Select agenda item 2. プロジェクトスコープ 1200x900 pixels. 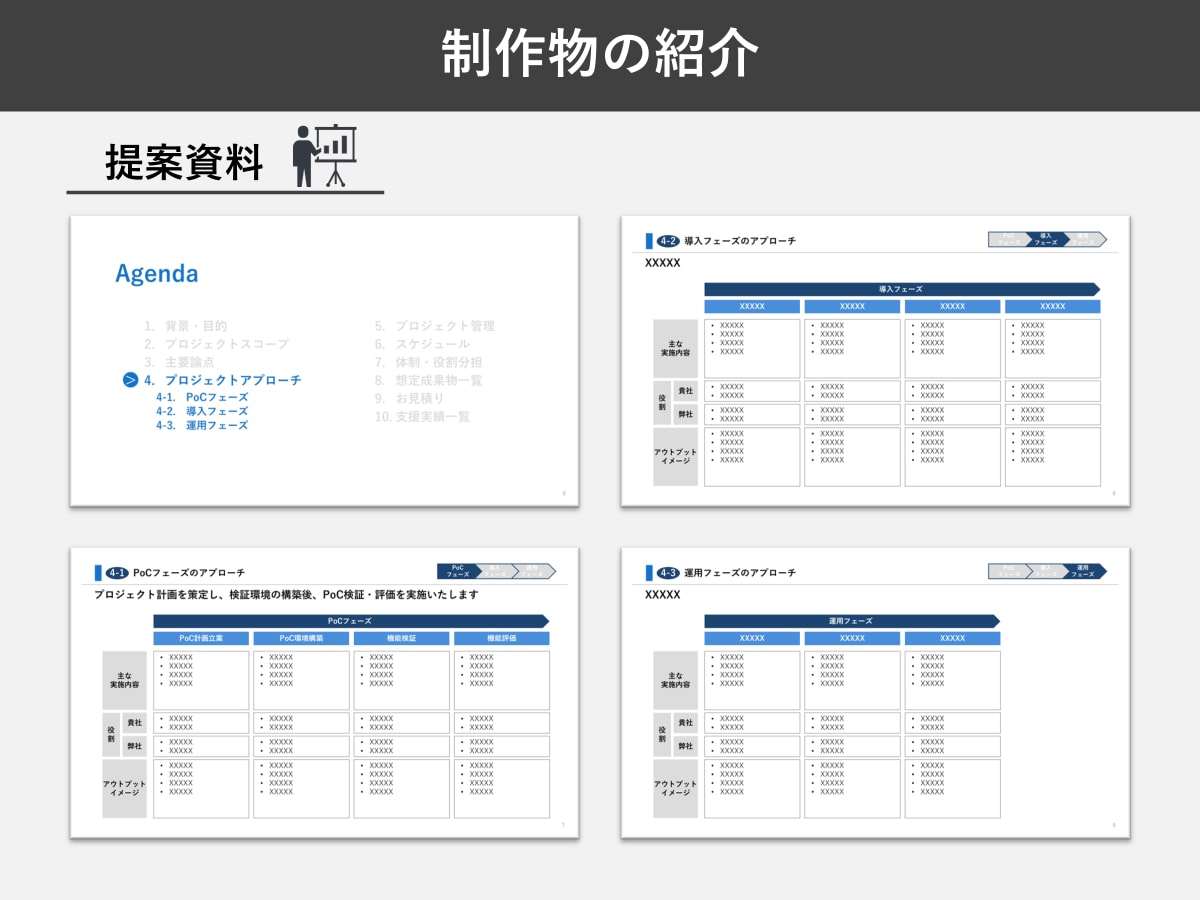tap(215, 344)
